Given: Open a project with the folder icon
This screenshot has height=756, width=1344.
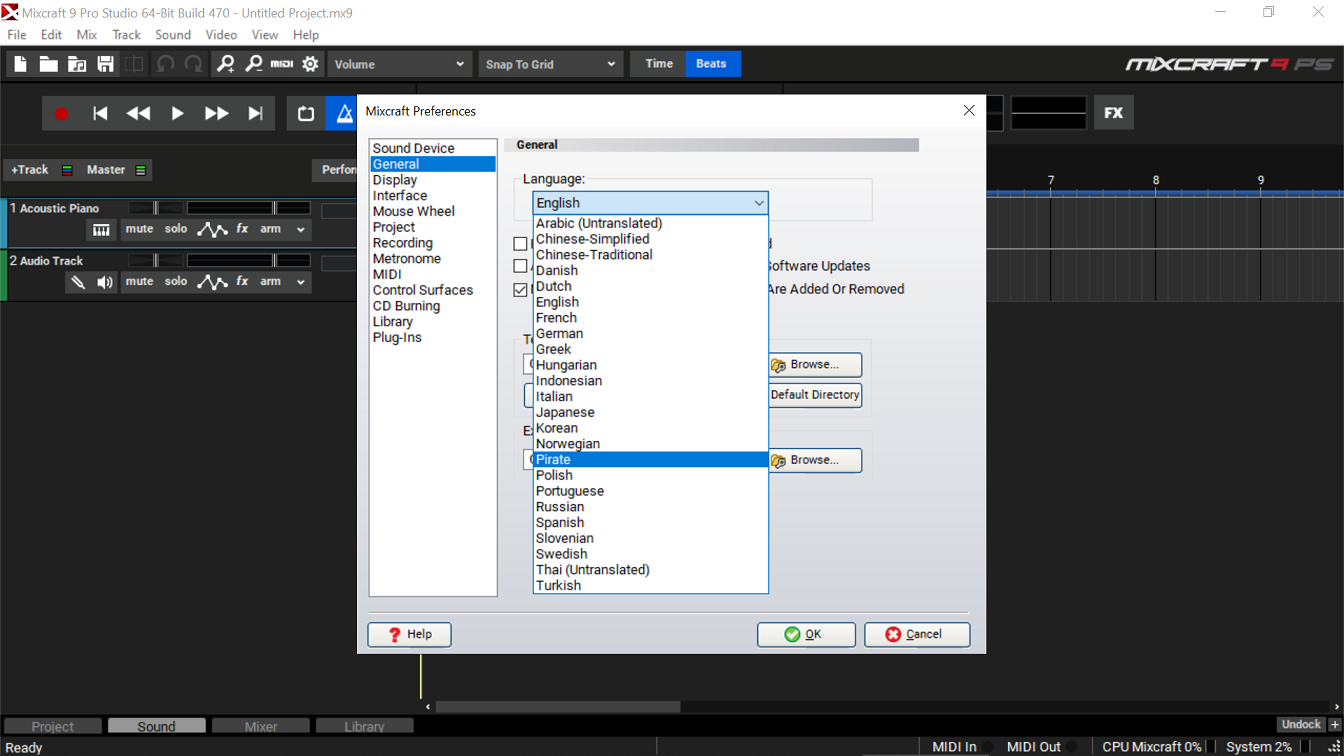Looking at the screenshot, I should (48, 64).
